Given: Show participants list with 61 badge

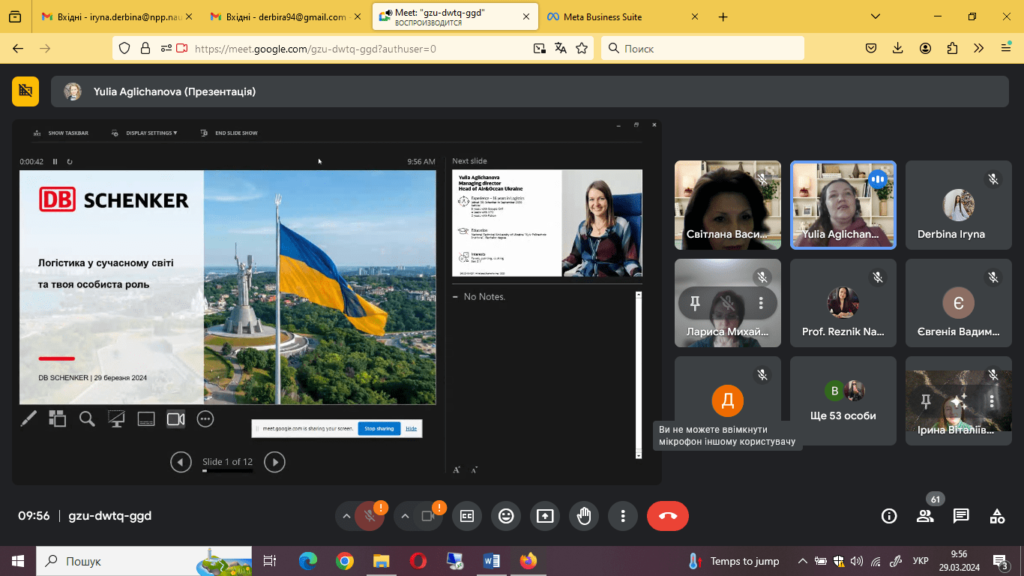Looking at the screenshot, I should tap(925, 516).
